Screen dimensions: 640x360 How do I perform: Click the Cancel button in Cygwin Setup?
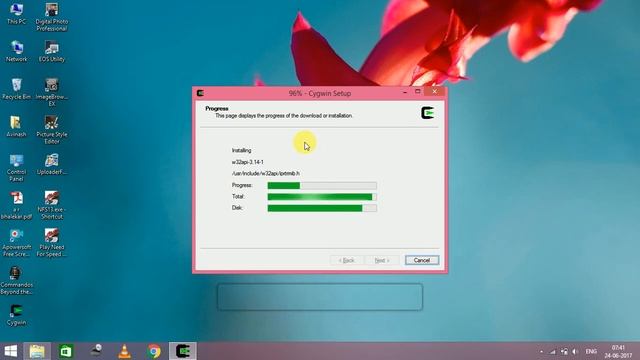click(x=422, y=260)
